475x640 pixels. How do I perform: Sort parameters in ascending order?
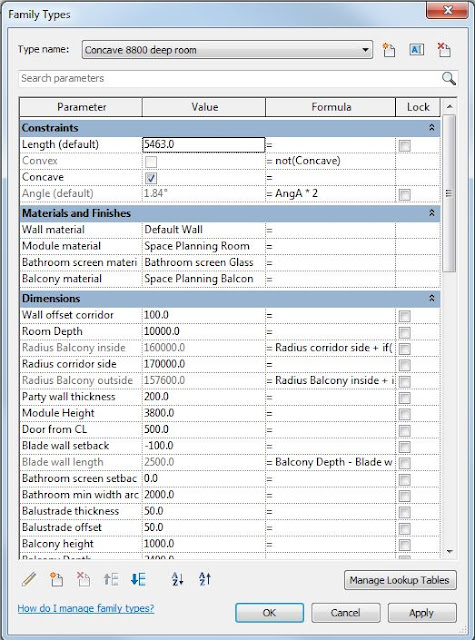[x=178, y=579]
